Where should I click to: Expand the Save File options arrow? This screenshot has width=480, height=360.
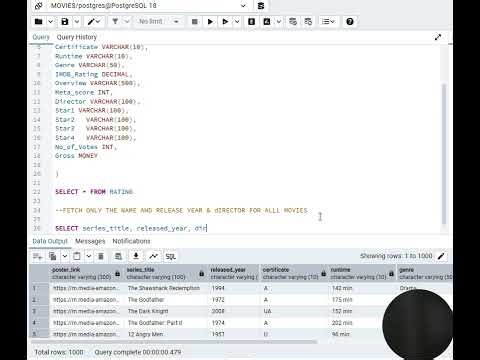click(x=77, y=22)
